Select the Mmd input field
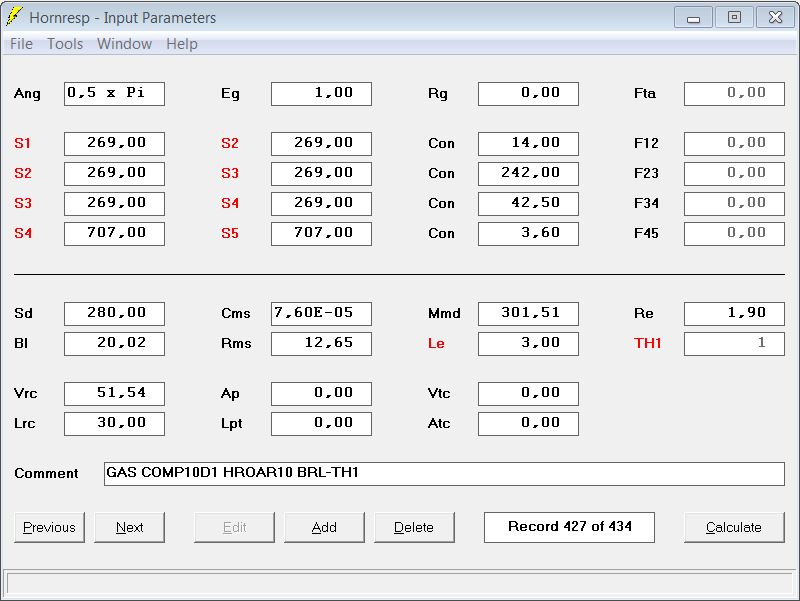This screenshot has height=601, width=800. 528,313
